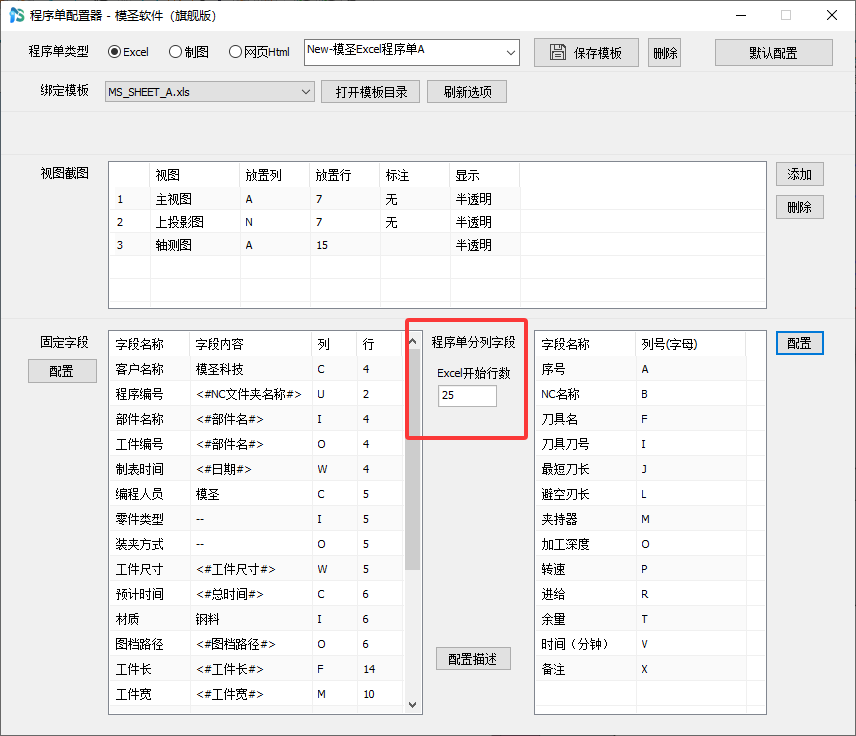Select the 加工深度 column field row
This screenshot has height=736, width=856.
650,544
